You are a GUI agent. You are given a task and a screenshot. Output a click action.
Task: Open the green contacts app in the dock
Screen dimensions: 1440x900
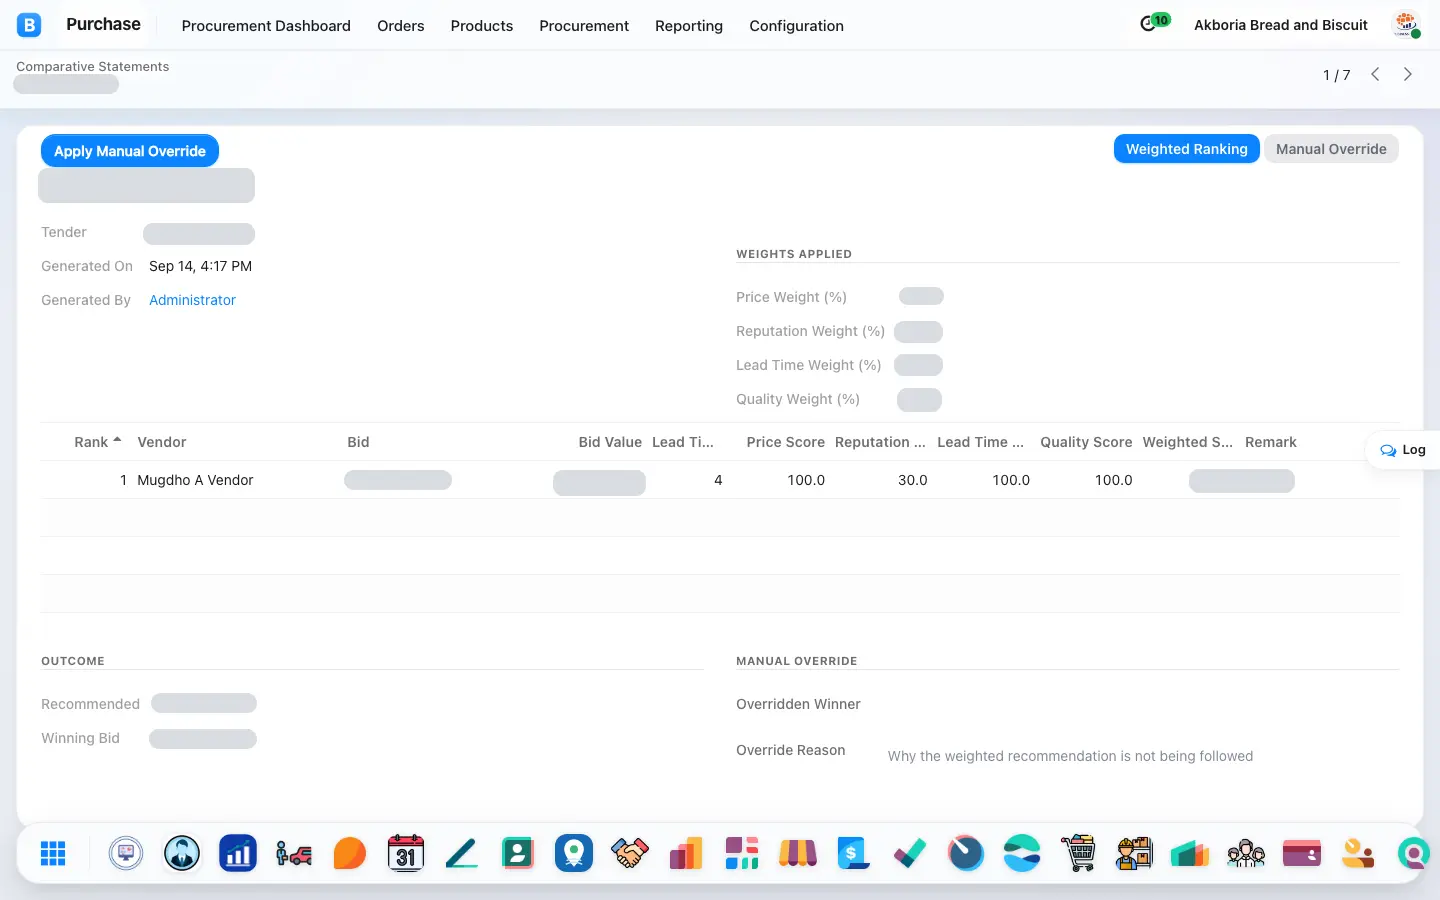[518, 853]
